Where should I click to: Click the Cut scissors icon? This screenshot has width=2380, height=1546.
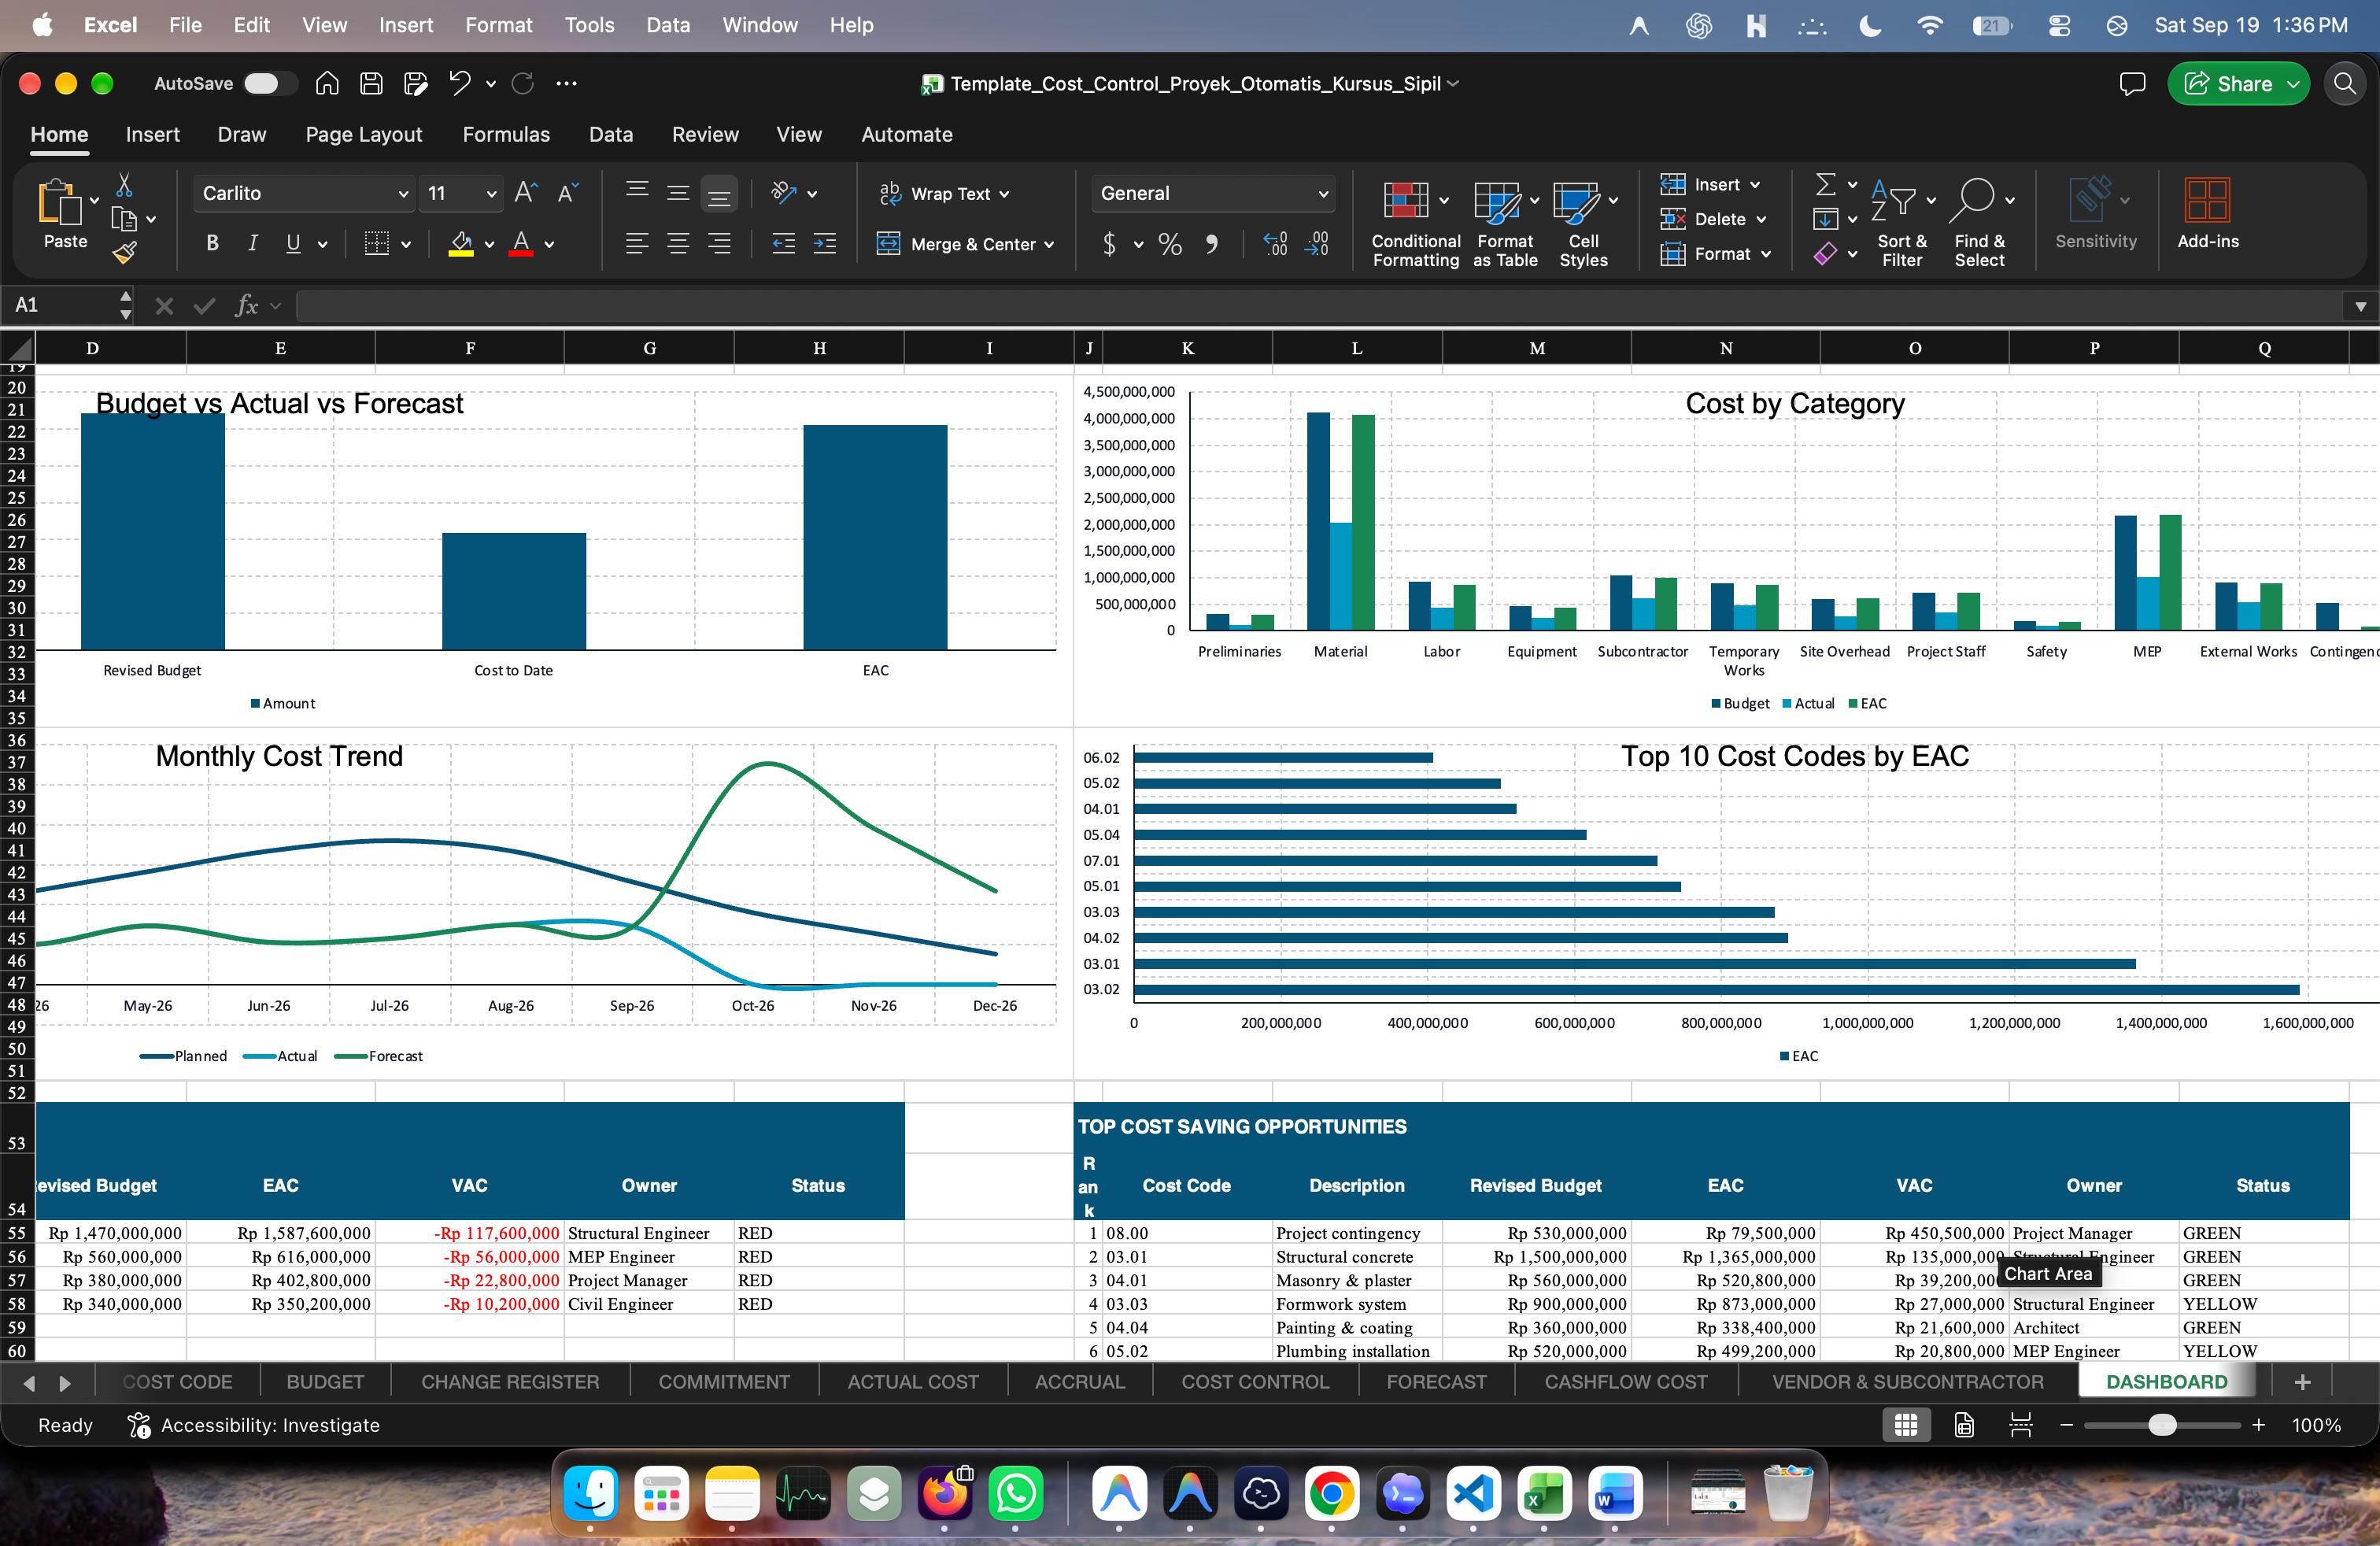click(x=124, y=185)
